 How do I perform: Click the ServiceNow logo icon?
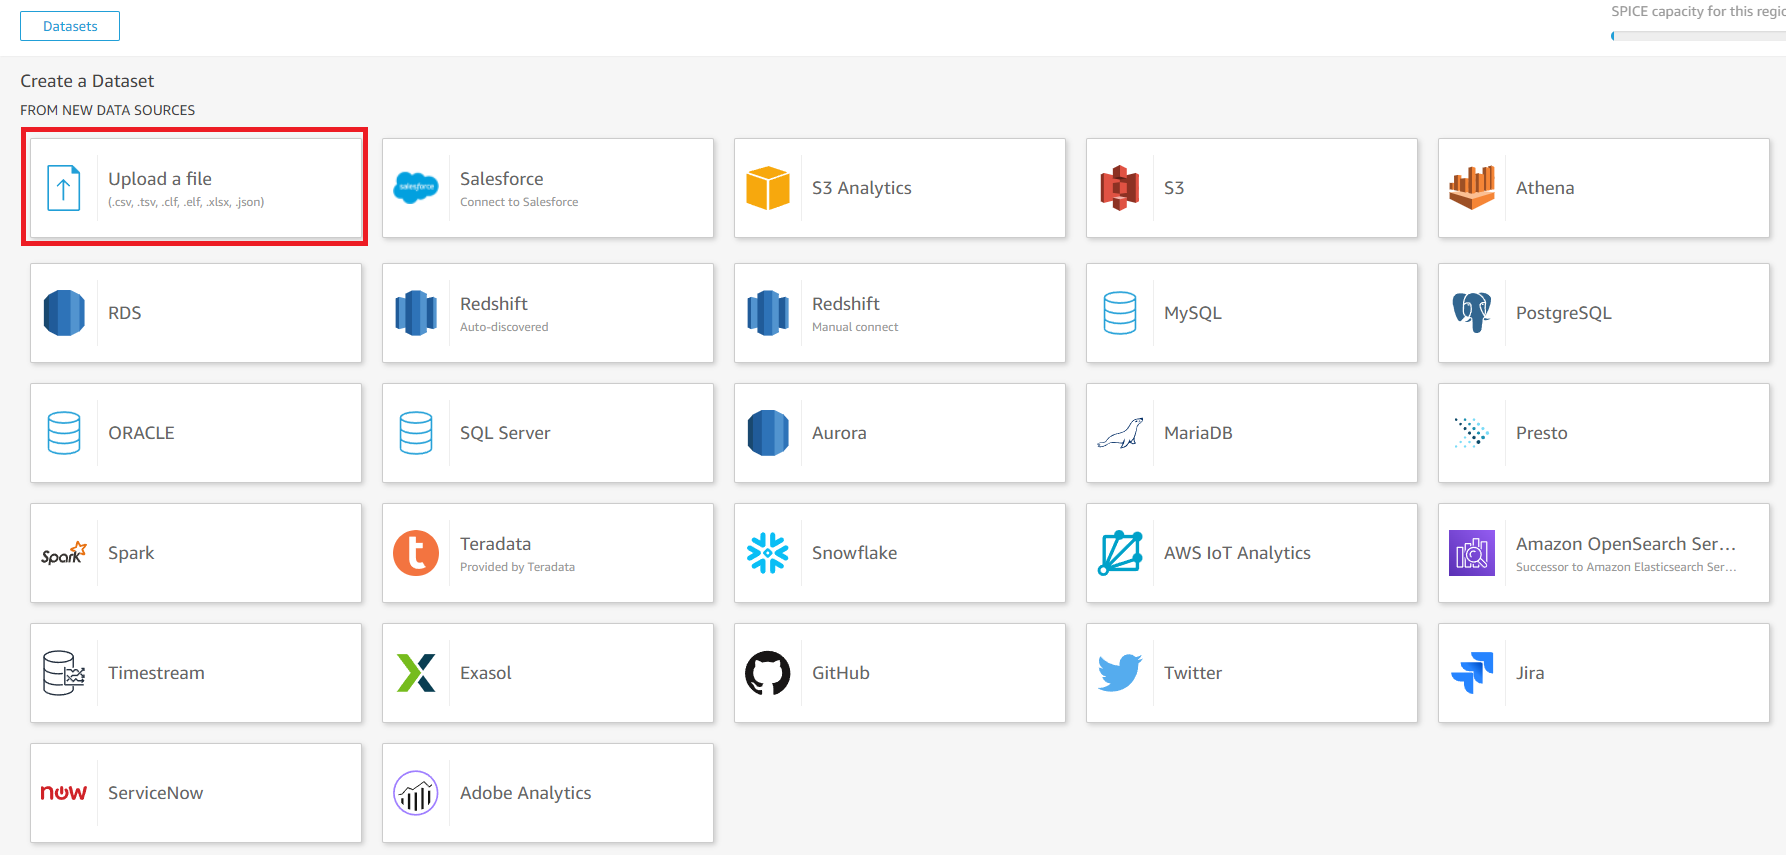pyautogui.click(x=64, y=793)
